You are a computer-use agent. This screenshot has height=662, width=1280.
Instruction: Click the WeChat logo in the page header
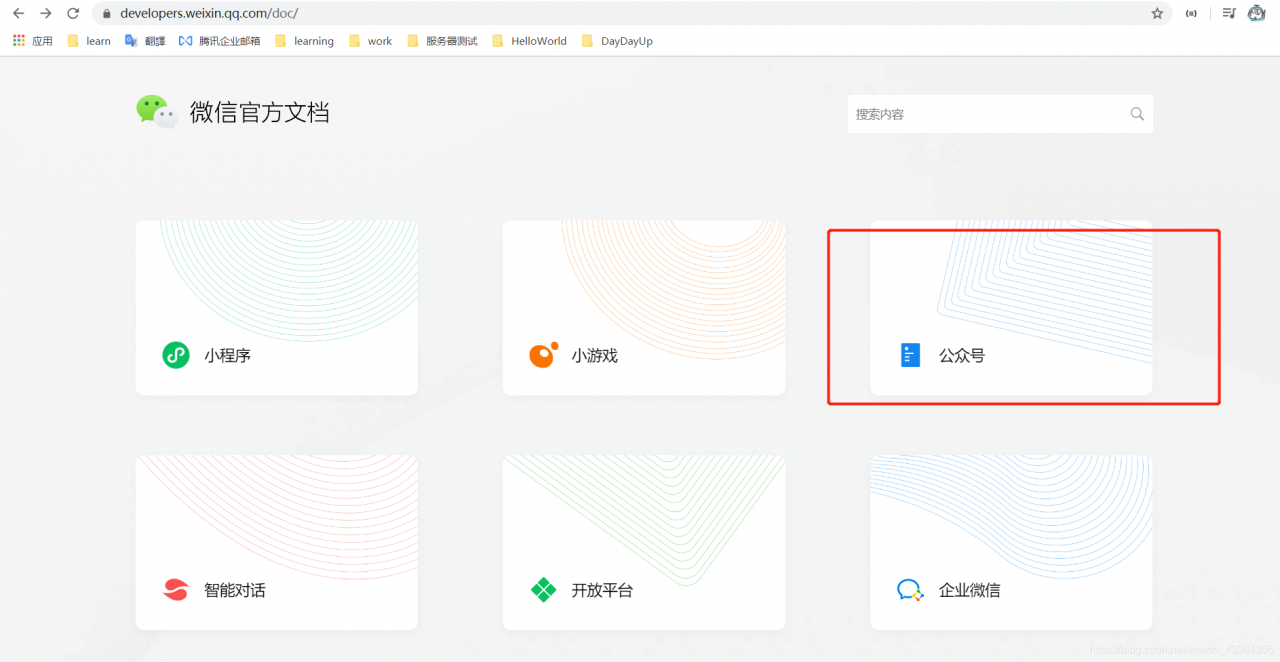pos(155,112)
